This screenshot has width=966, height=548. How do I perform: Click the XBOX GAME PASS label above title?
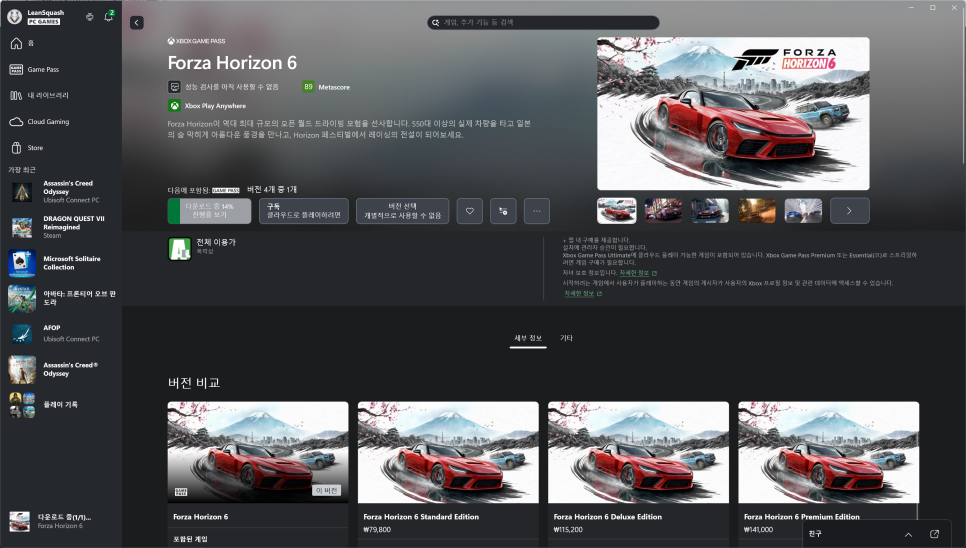click(x=197, y=41)
